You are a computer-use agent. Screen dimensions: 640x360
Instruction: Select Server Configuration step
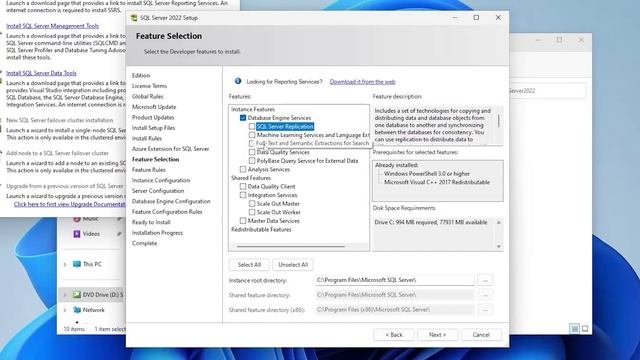pyautogui.click(x=158, y=191)
